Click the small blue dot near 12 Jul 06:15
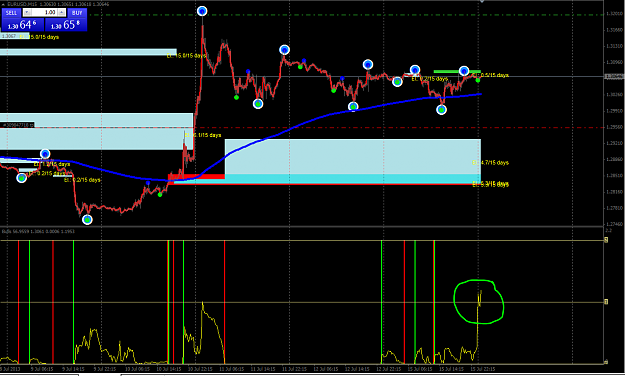The image size is (625, 376). pyautogui.click(x=342, y=78)
